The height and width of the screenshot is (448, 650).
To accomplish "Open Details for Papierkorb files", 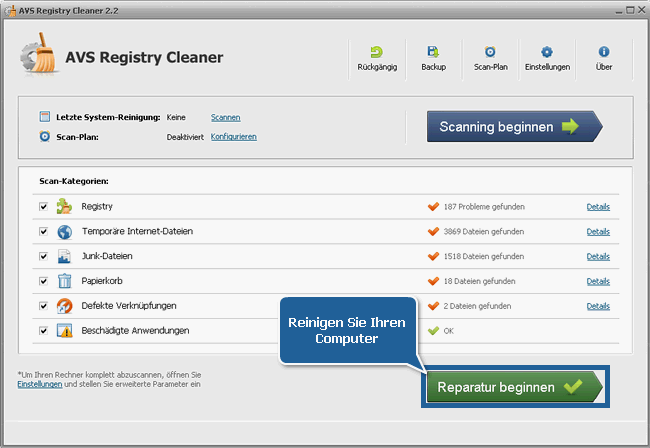I will [598, 281].
